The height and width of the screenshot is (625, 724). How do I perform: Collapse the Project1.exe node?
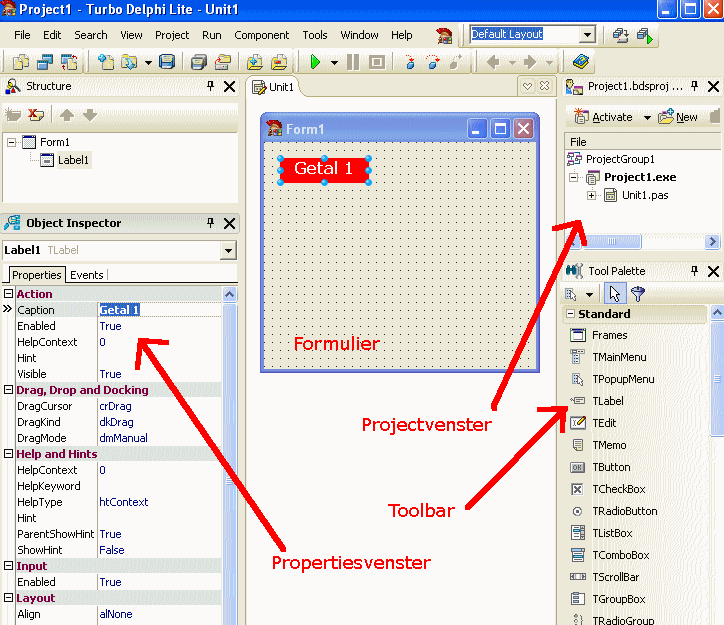tap(573, 177)
